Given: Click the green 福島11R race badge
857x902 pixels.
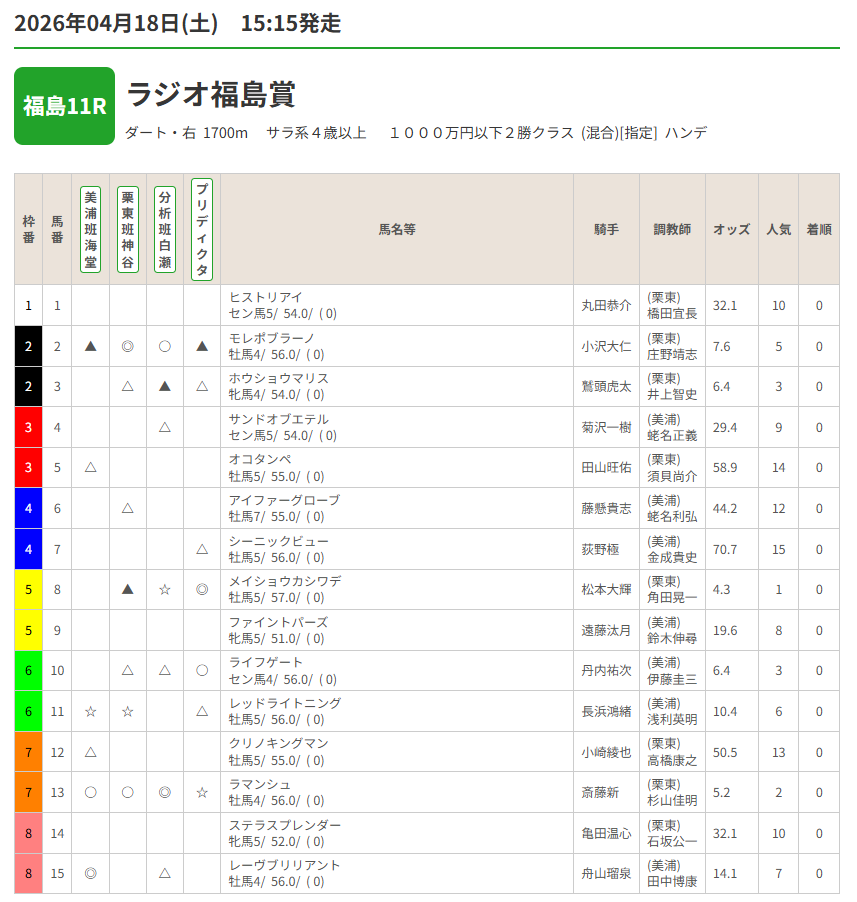Looking at the screenshot, I should pos(65,106).
